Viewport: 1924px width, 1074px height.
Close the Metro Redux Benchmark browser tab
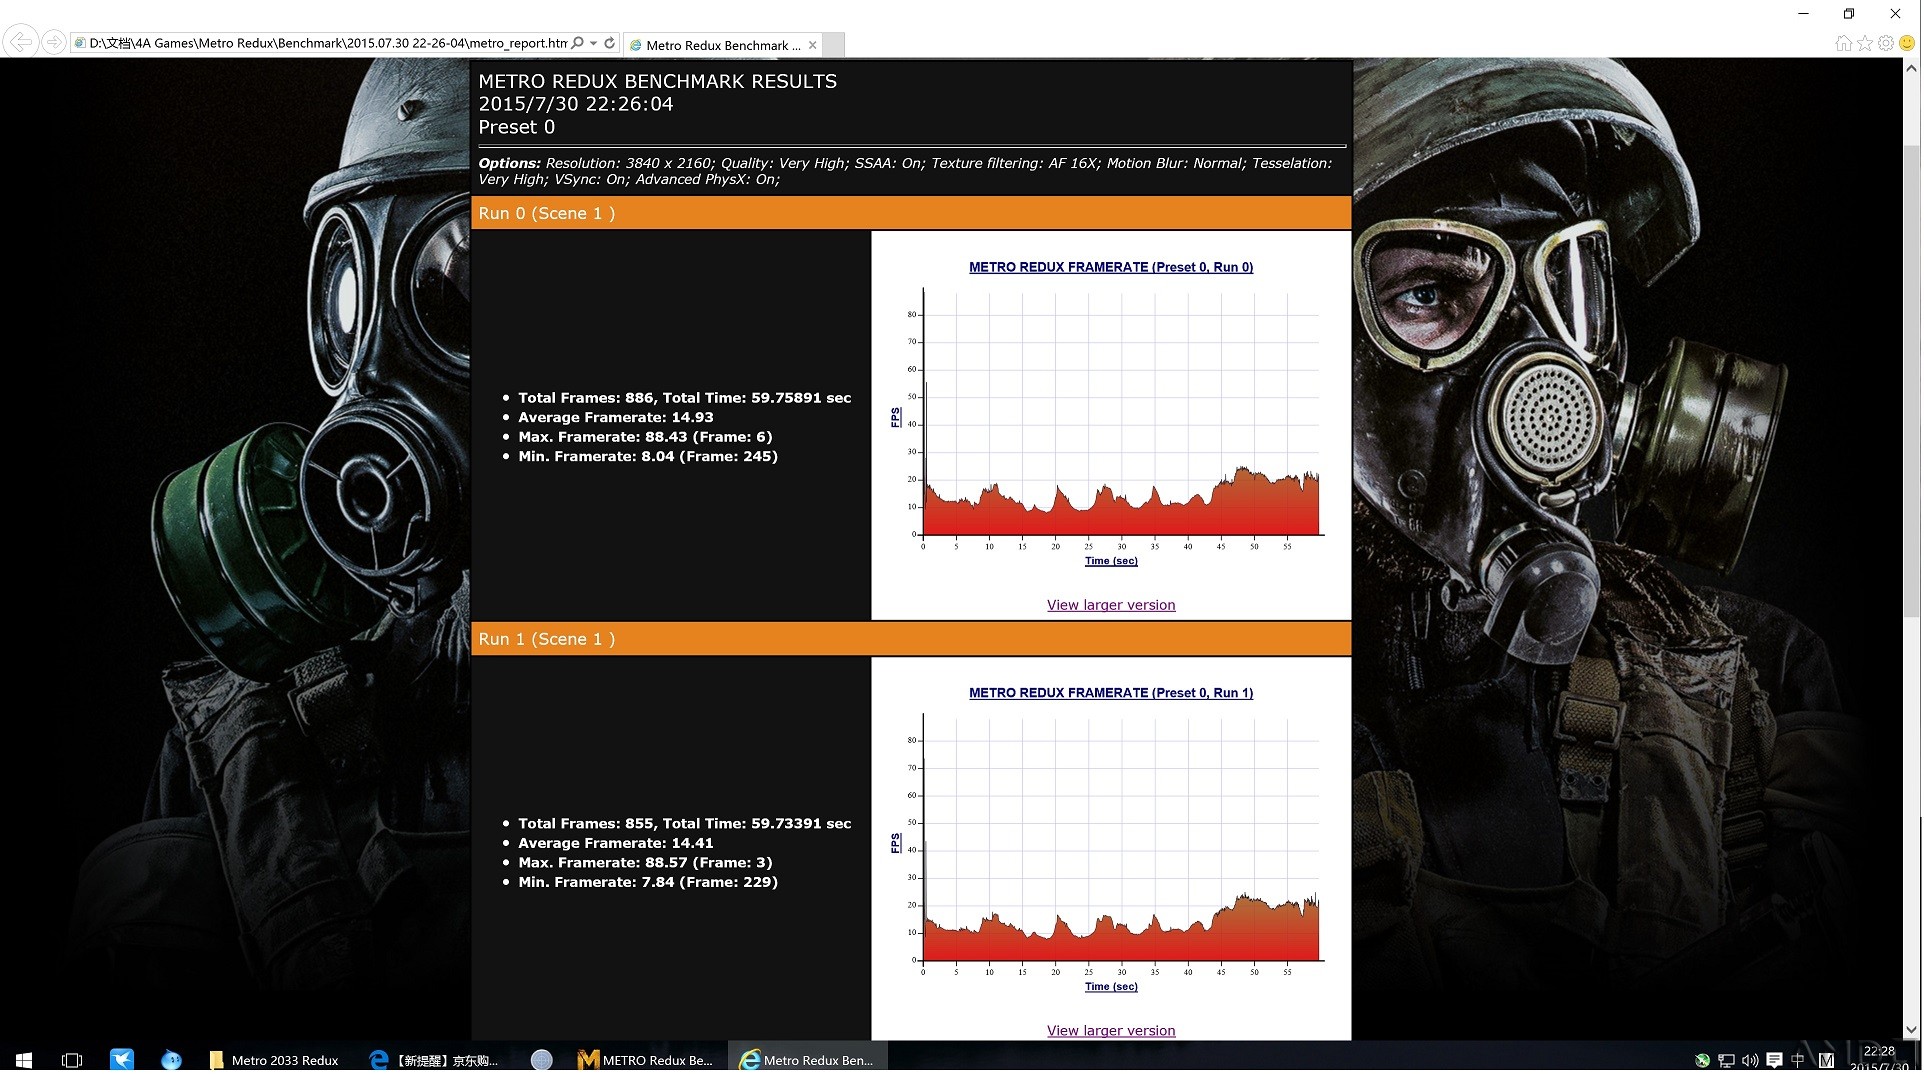[813, 45]
